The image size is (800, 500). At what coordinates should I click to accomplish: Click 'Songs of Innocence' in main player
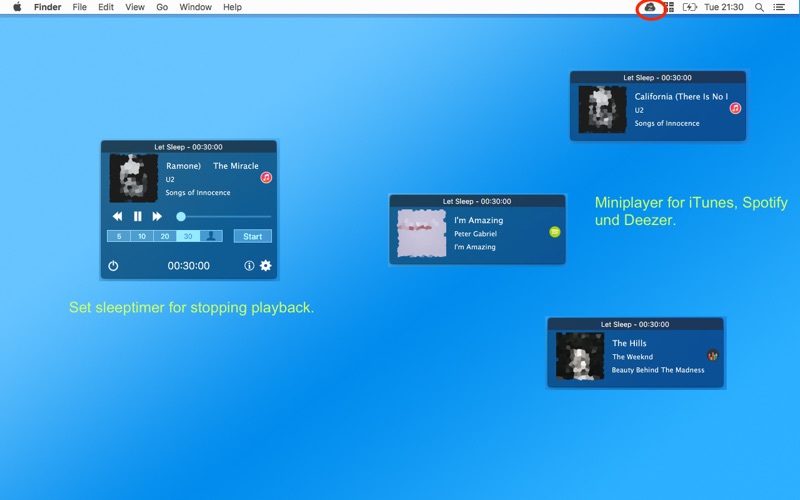pyautogui.click(x=197, y=192)
